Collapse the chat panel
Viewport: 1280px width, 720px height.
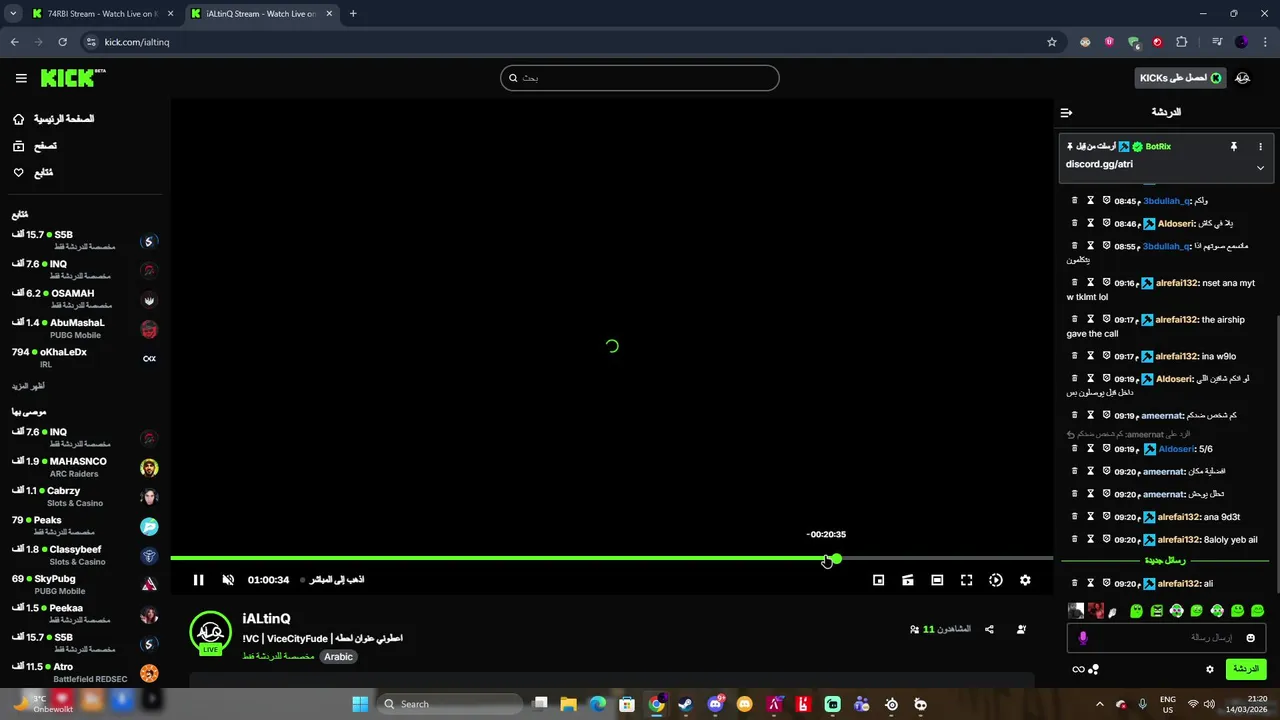point(1066,113)
